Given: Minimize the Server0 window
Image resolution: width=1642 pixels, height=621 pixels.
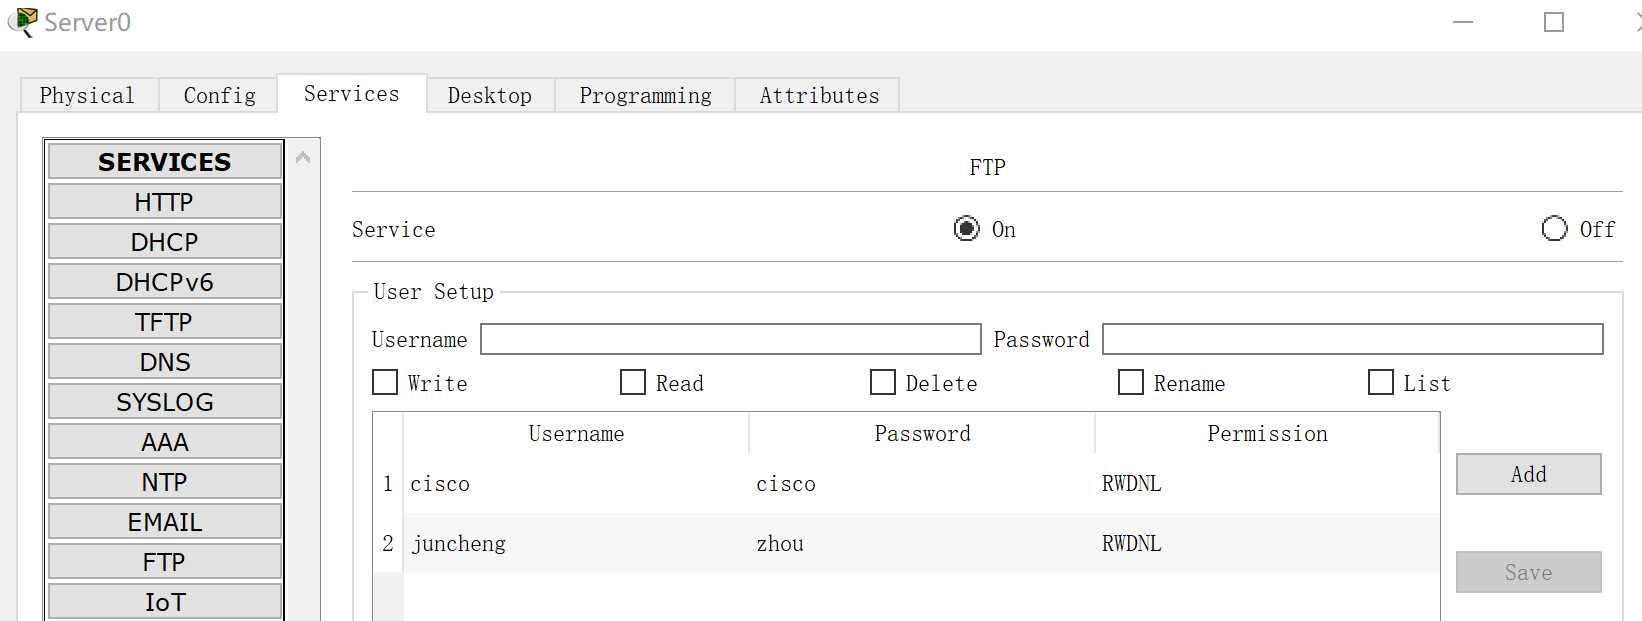Looking at the screenshot, I should 1463,22.
